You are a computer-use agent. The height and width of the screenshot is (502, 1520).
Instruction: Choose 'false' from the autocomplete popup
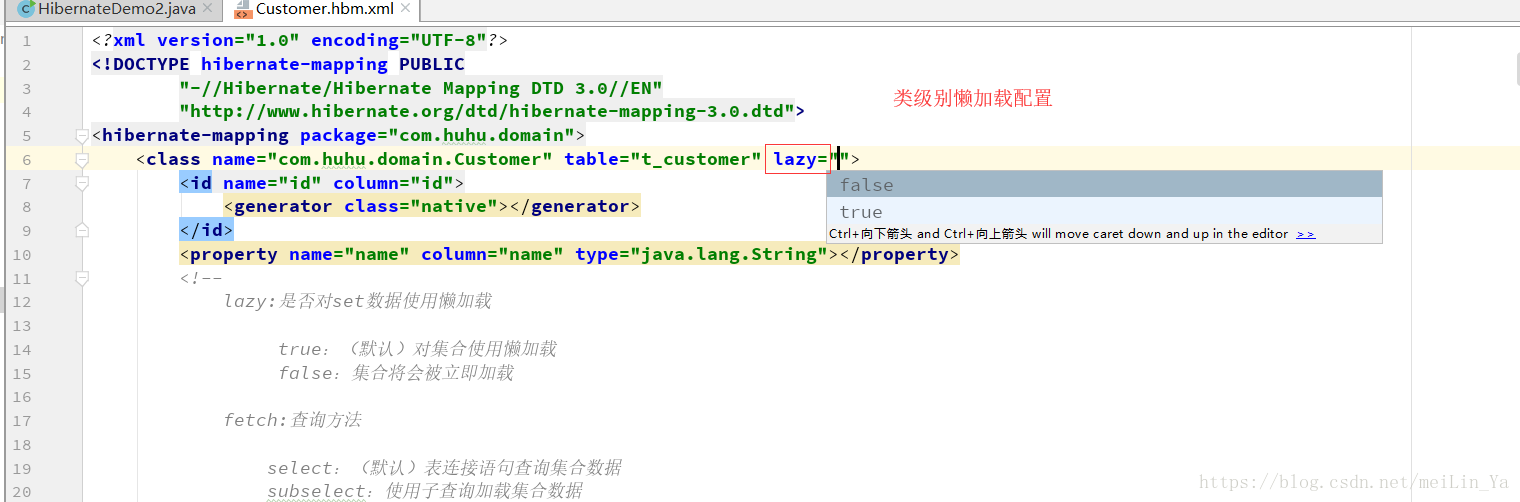click(1104, 184)
